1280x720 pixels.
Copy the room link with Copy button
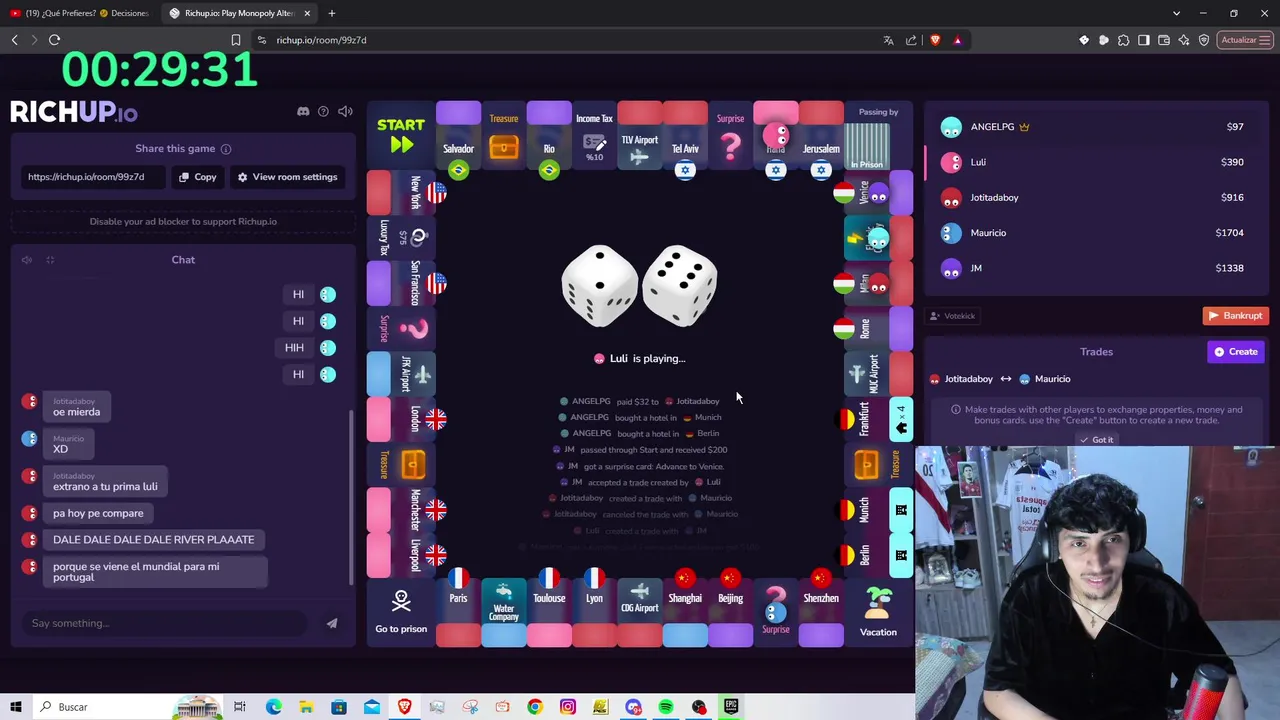click(x=197, y=177)
